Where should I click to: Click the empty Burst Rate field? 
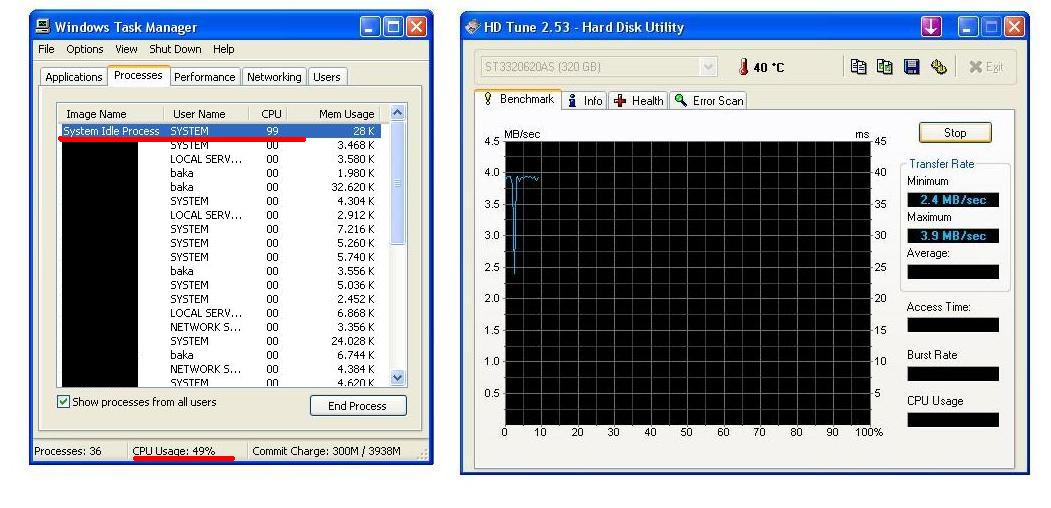tap(952, 373)
